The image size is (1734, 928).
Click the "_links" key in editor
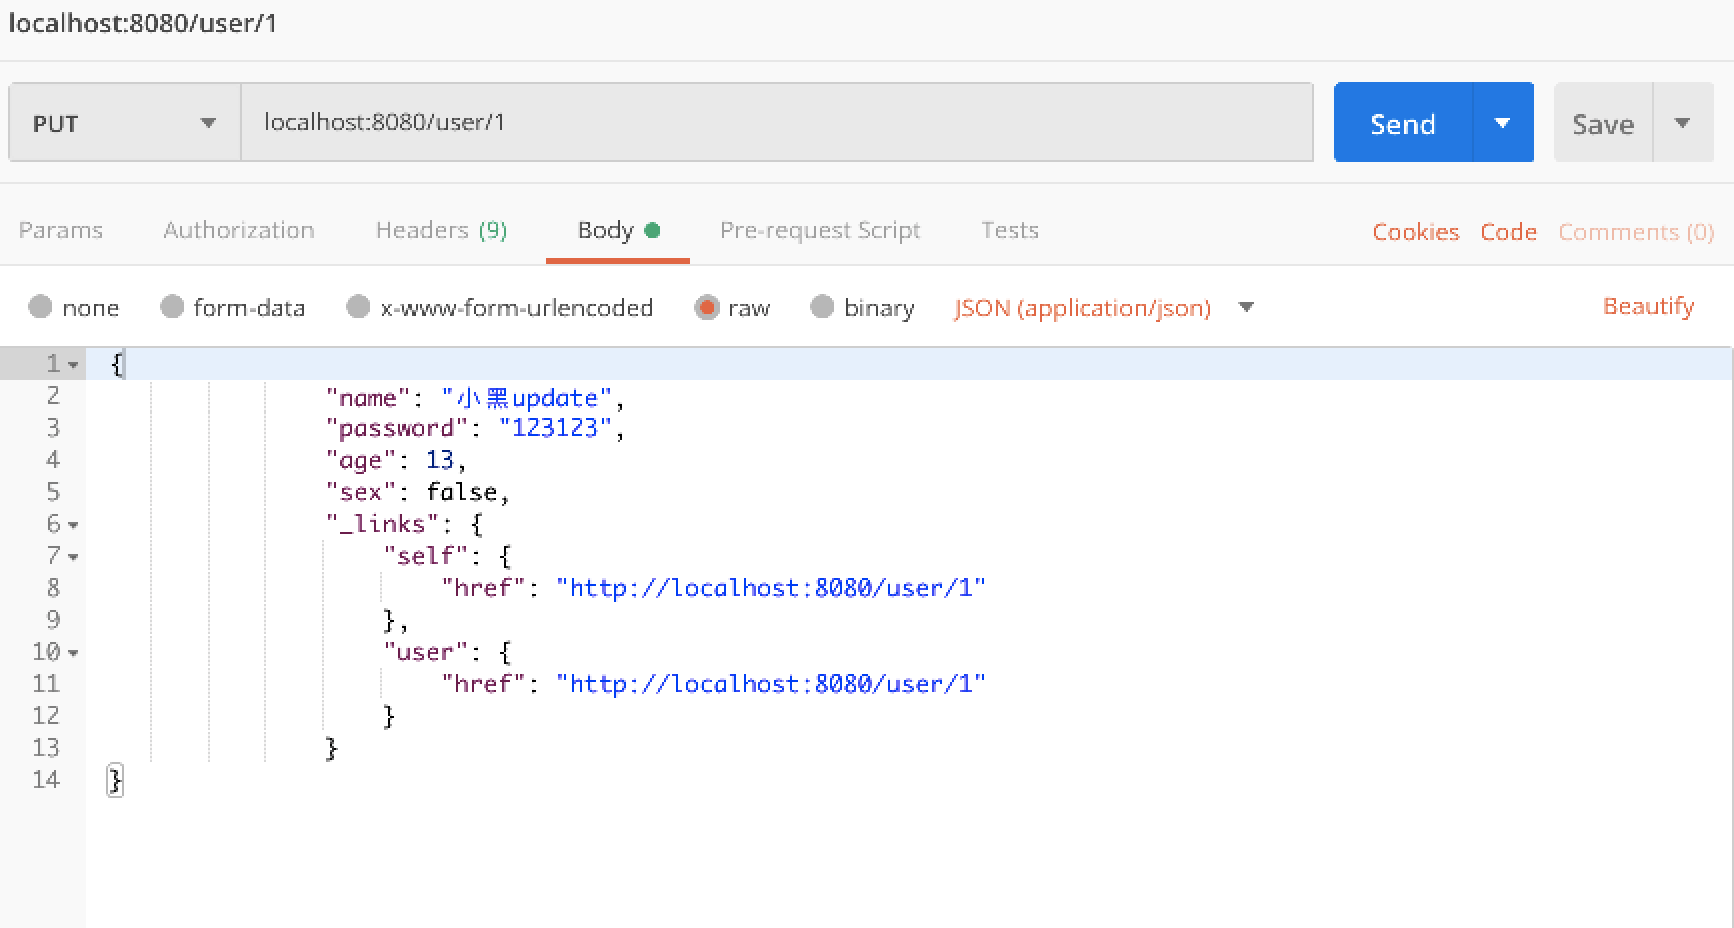[382, 524]
